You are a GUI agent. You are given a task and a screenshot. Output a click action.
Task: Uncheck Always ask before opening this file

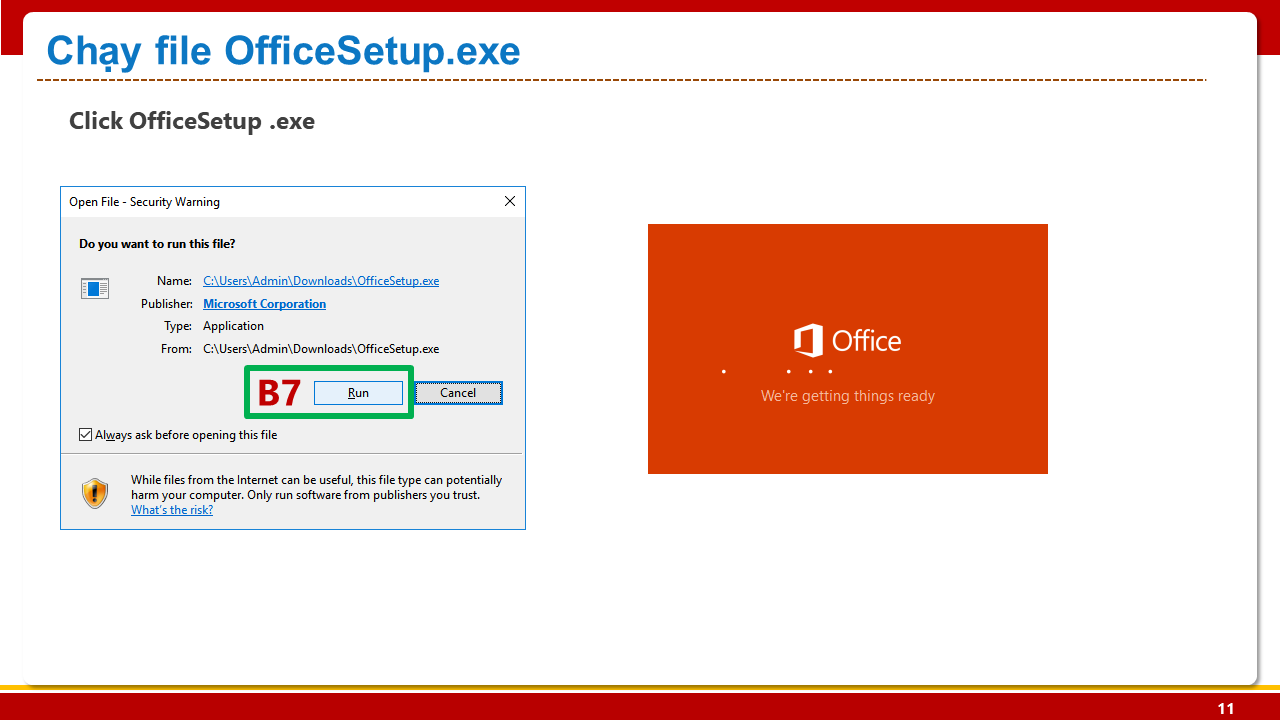(x=85, y=435)
